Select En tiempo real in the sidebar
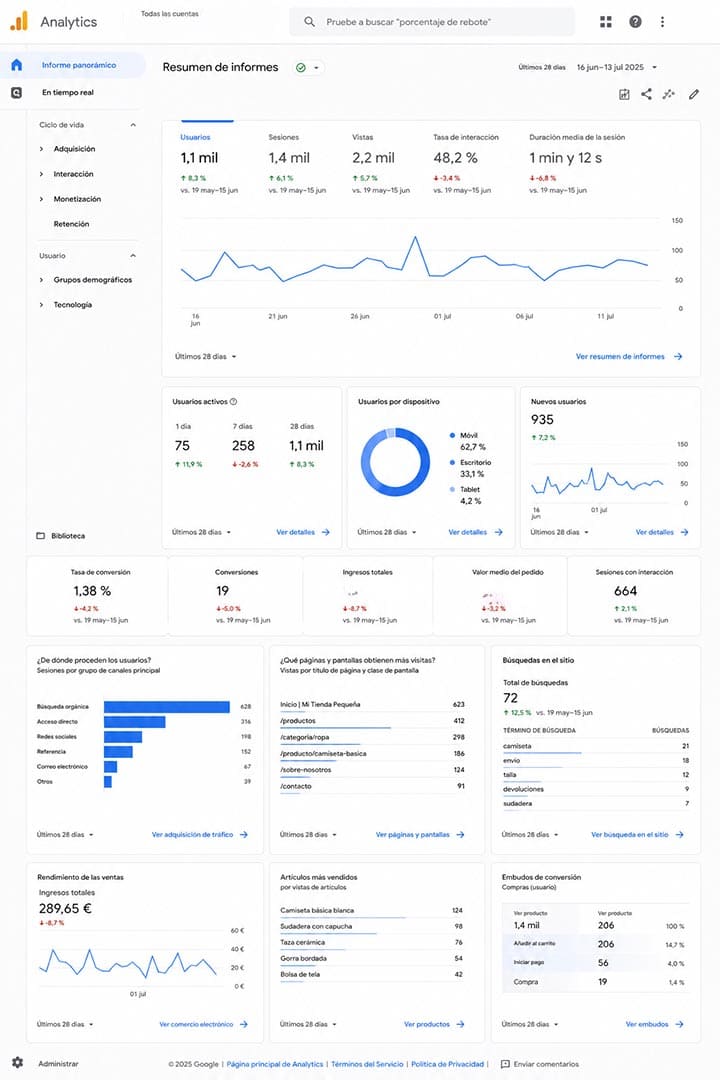This screenshot has width=720, height=1080. 68,92
